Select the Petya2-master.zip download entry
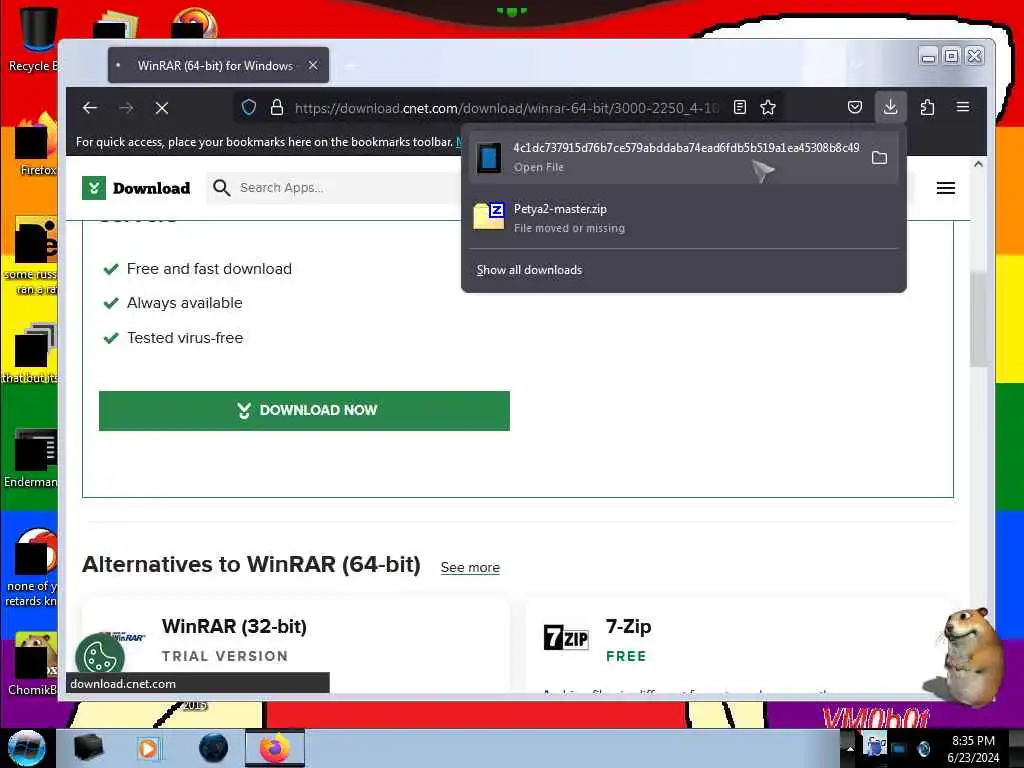1024x768 pixels. coord(683,217)
